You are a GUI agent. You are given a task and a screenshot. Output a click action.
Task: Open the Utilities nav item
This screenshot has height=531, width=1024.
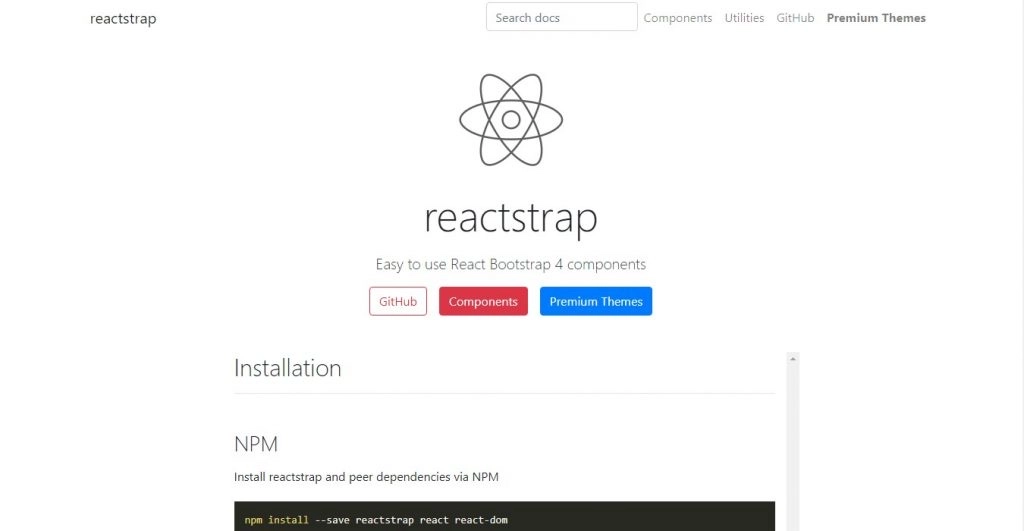tap(744, 18)
